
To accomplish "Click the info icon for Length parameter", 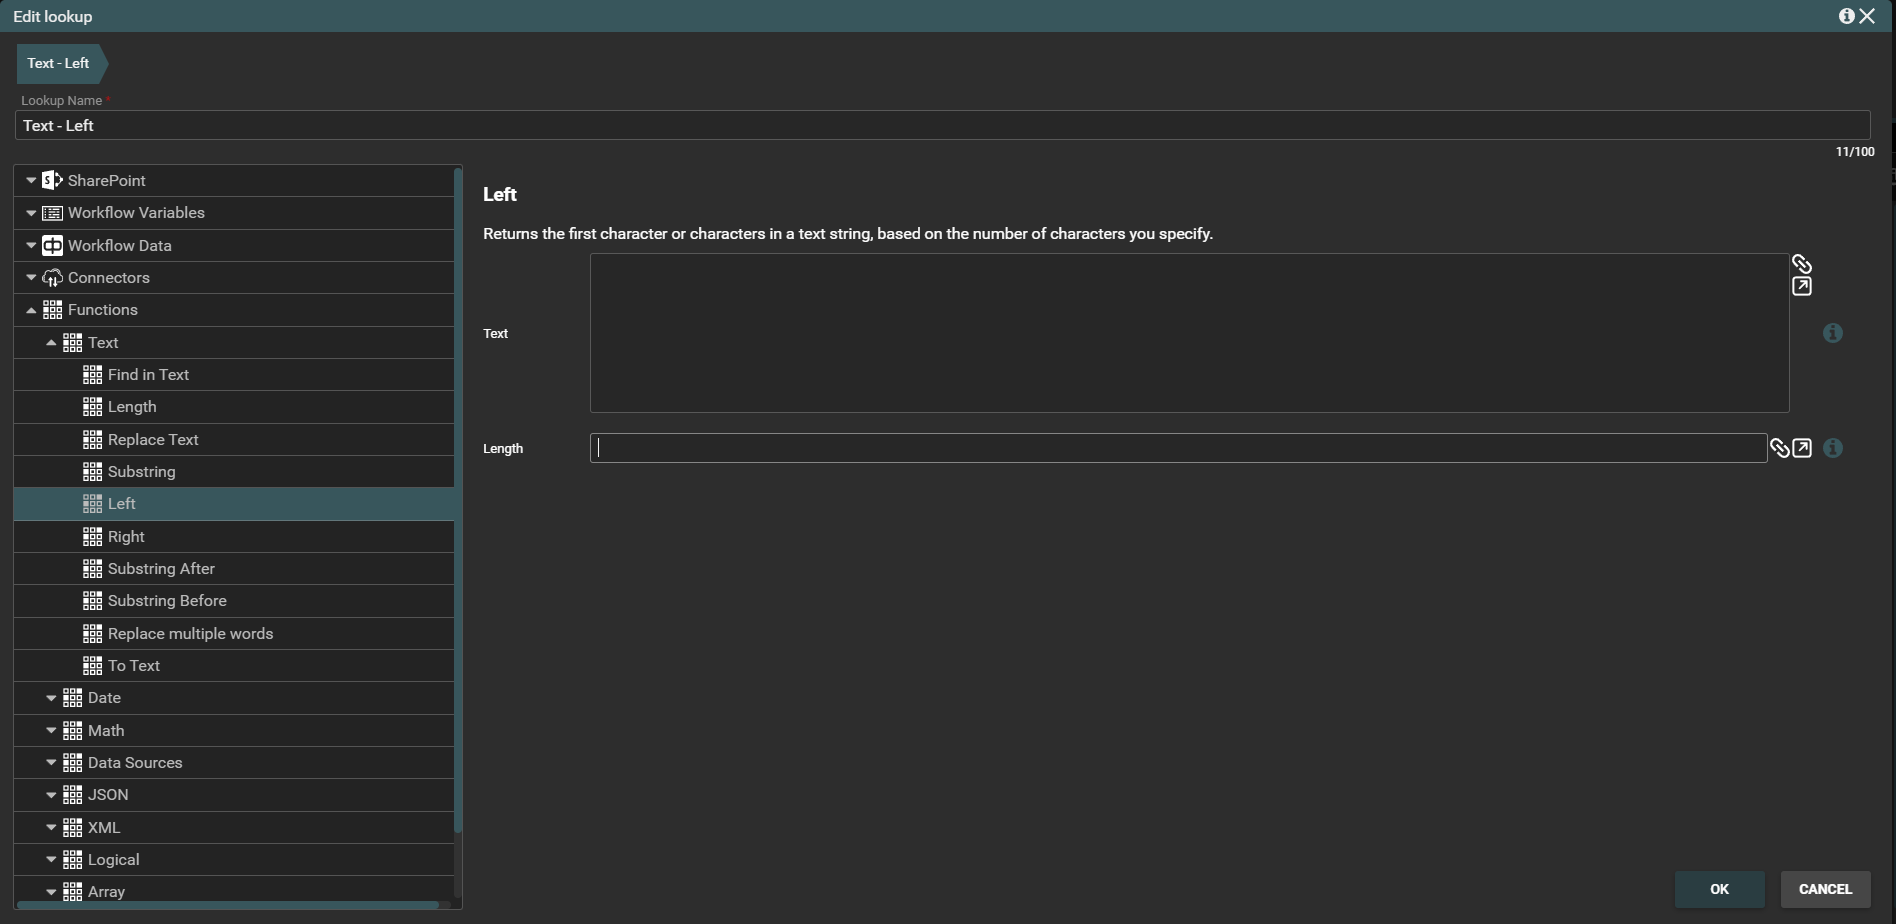I will (1832, 448).
